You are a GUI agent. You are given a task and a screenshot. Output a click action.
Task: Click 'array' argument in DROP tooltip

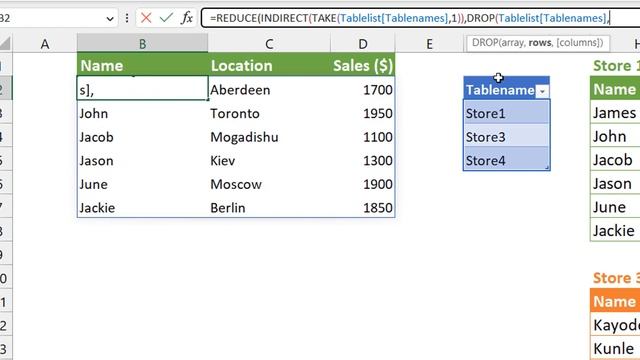point(513,43)
